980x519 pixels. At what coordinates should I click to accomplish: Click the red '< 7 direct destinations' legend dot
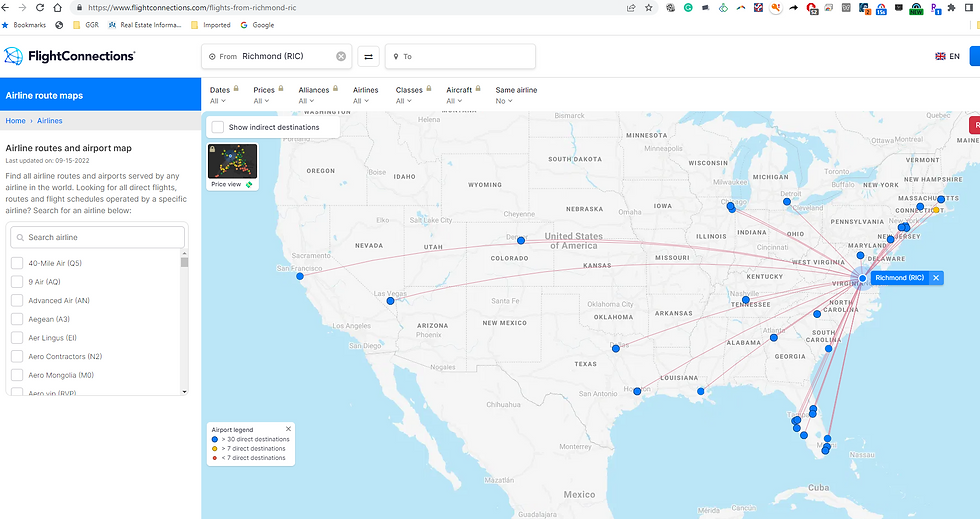pyautogui.click(x=215, y=458)
